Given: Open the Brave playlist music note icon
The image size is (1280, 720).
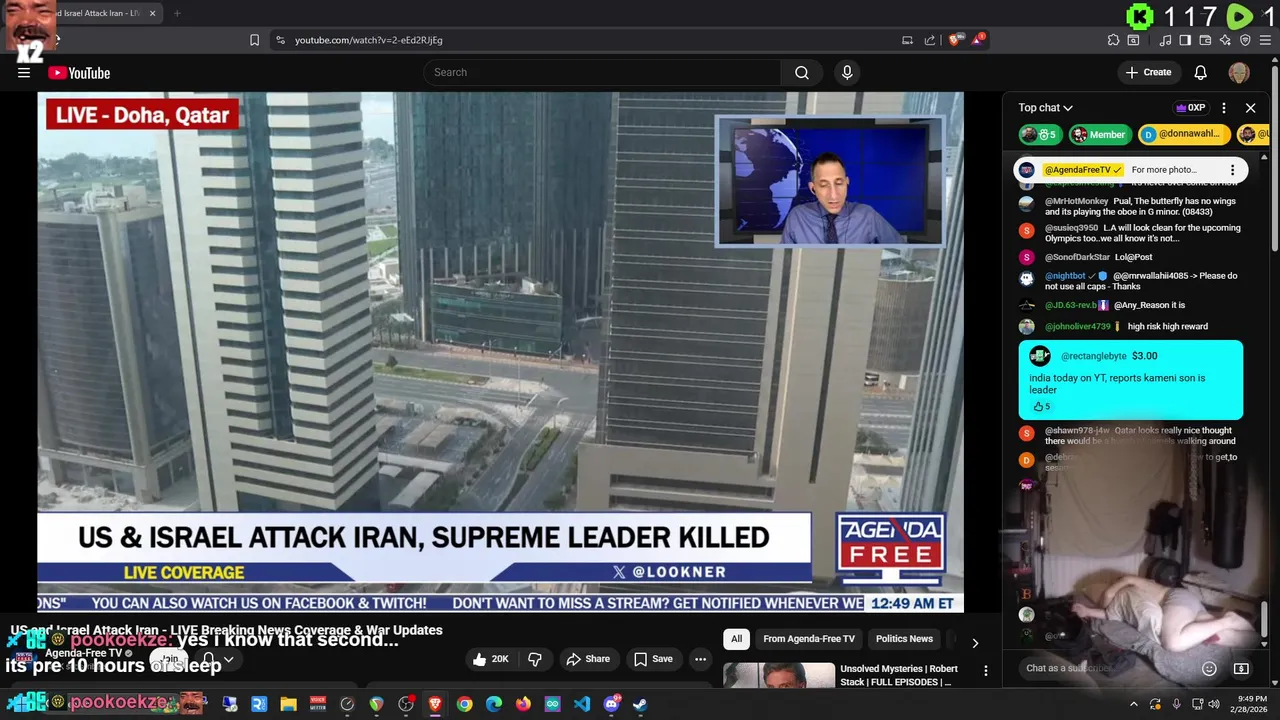Looking at the screenshot, I should click(x=1165, y=40).
